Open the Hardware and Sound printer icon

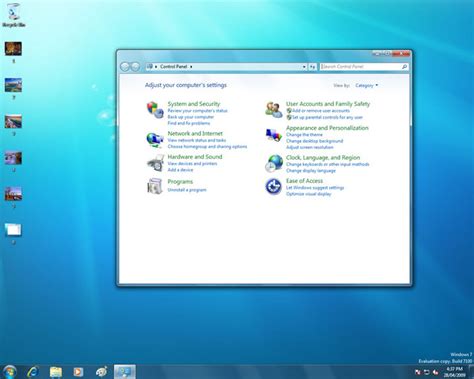(156, 163)
